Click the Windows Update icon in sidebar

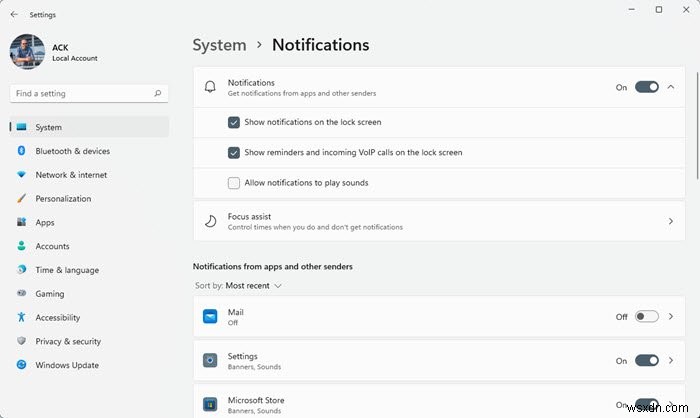(21, 366)
